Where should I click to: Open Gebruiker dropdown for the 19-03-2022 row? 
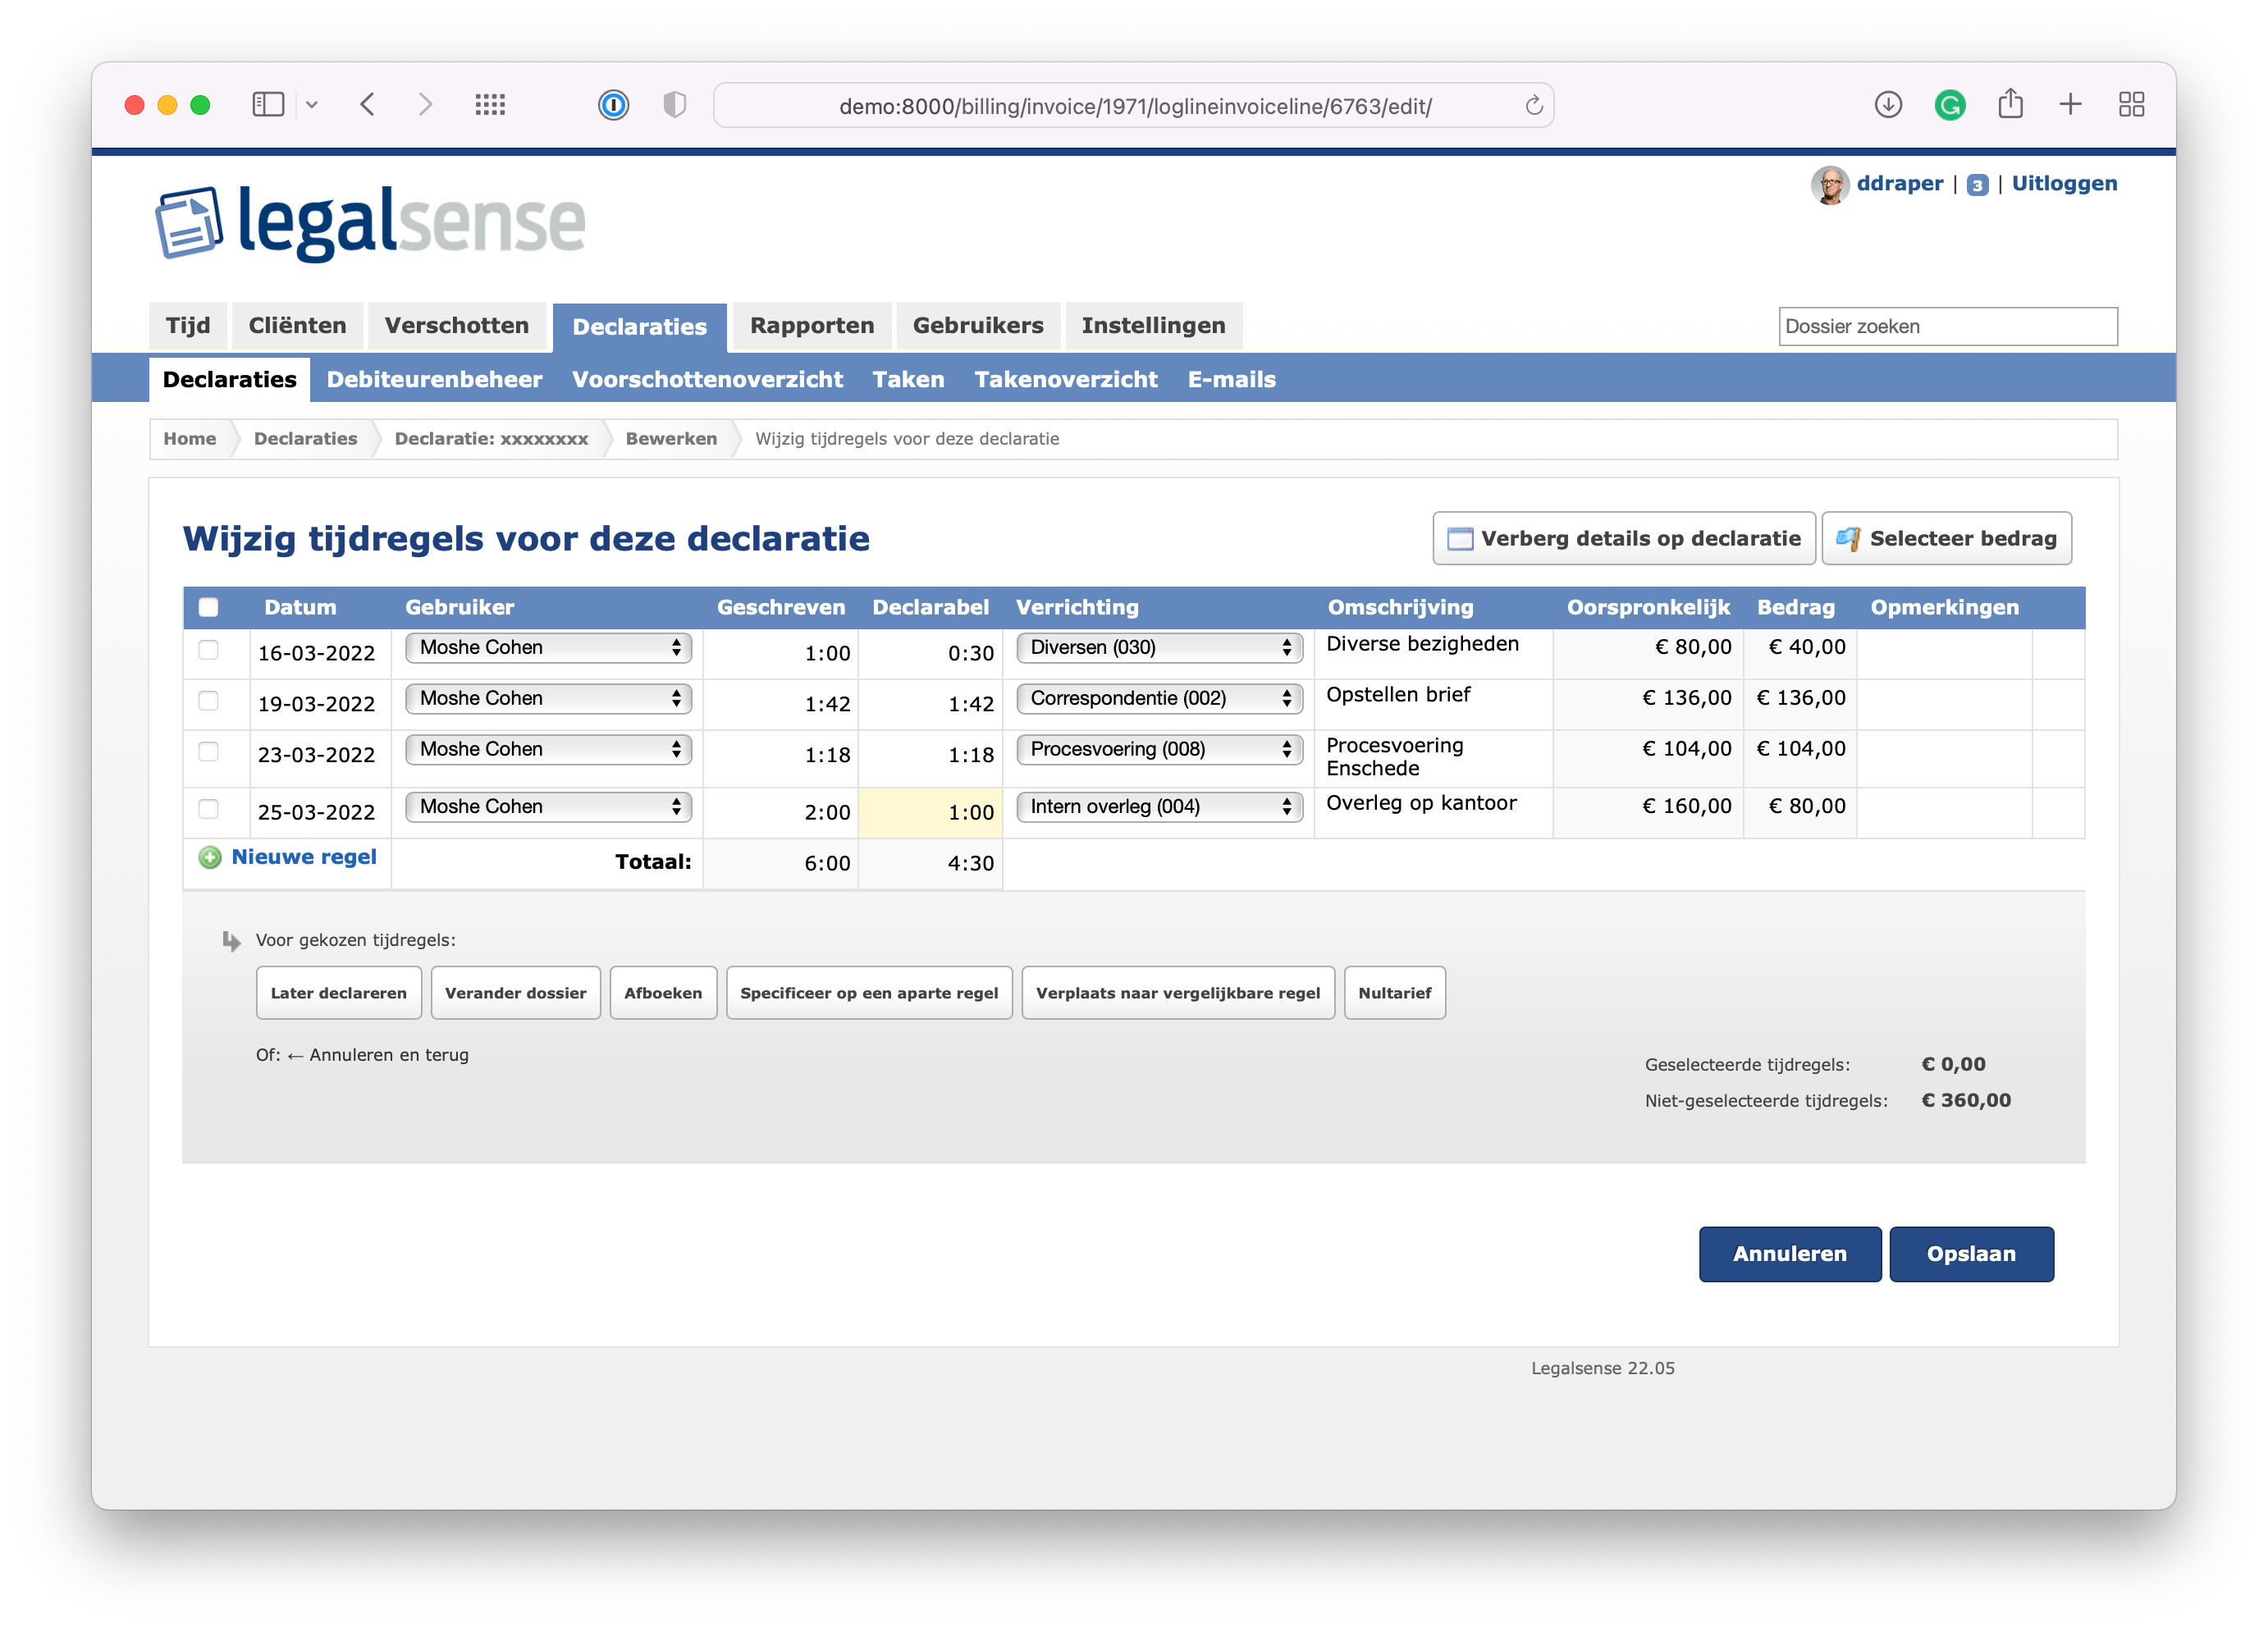(x=548, y=699)
